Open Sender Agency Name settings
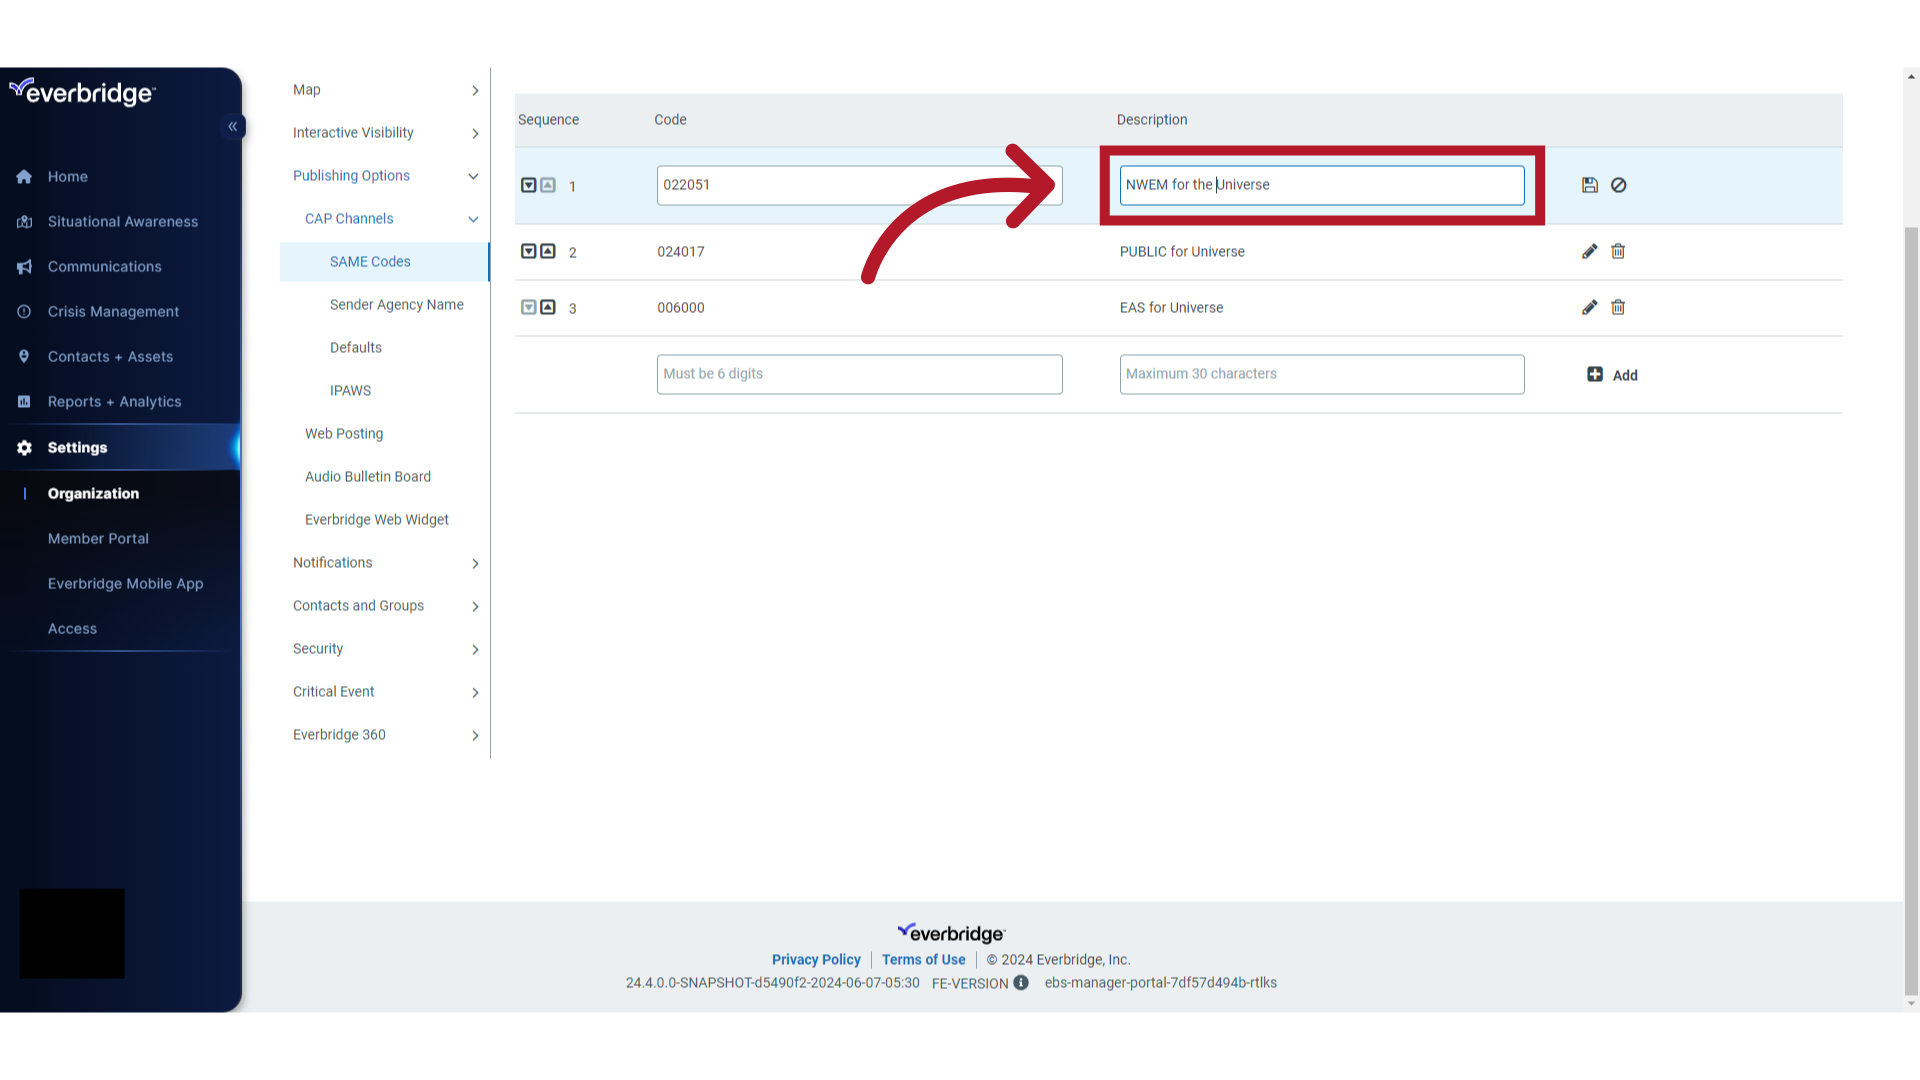Image resolution: width=1920 pixels, height=1080 pixels. 396,303
